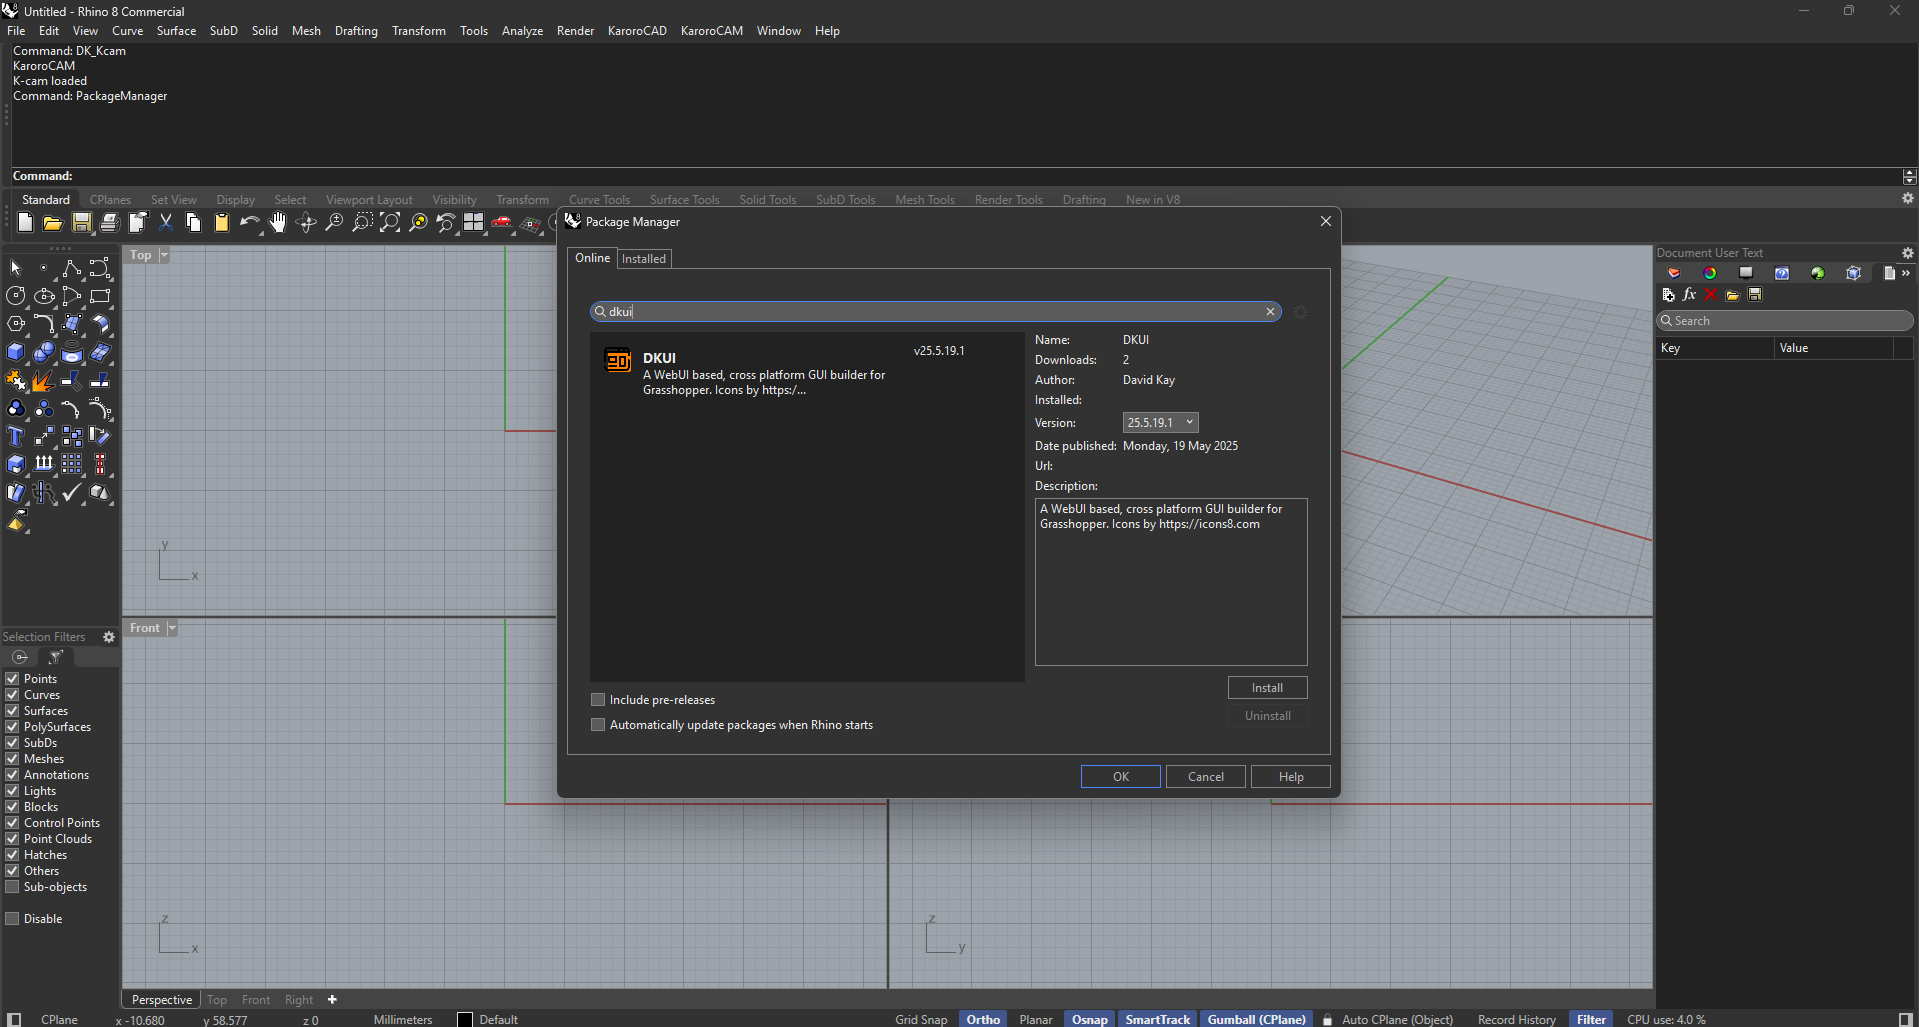Open the Layers panel tab icon
The width and height of the screenshot is (1919, 1027).
coord(1674,273)
